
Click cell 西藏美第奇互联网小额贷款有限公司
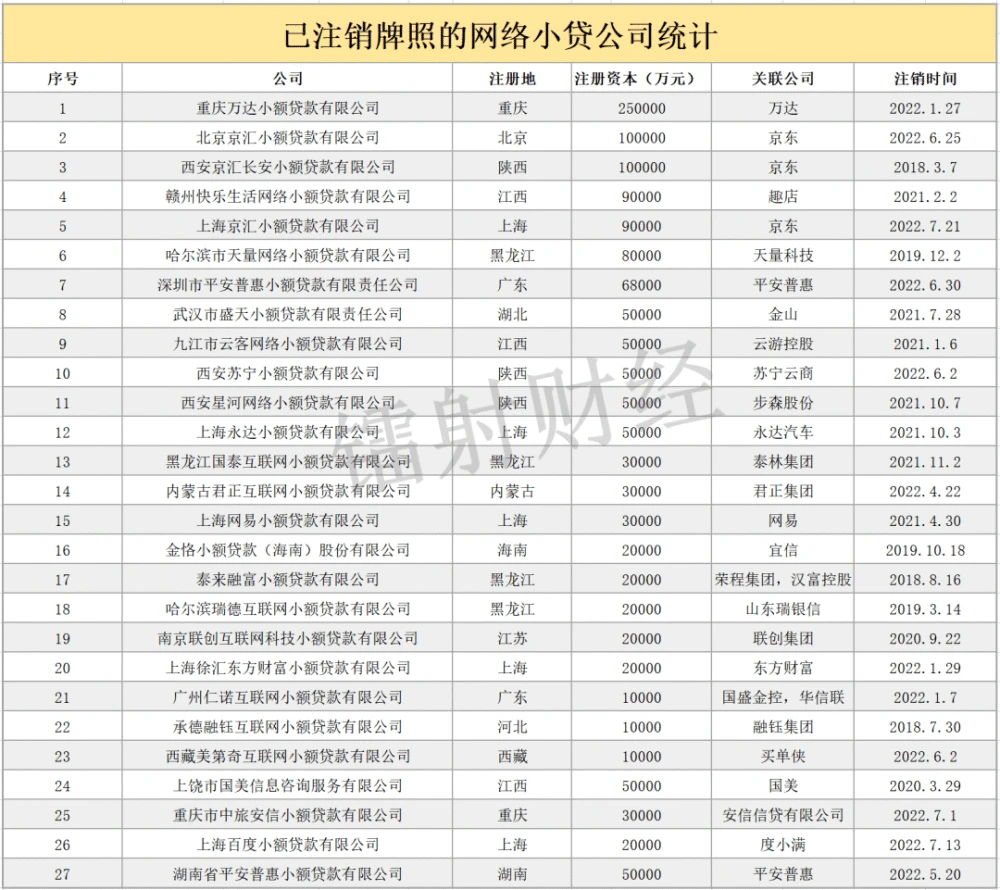[x=288, y=756]
